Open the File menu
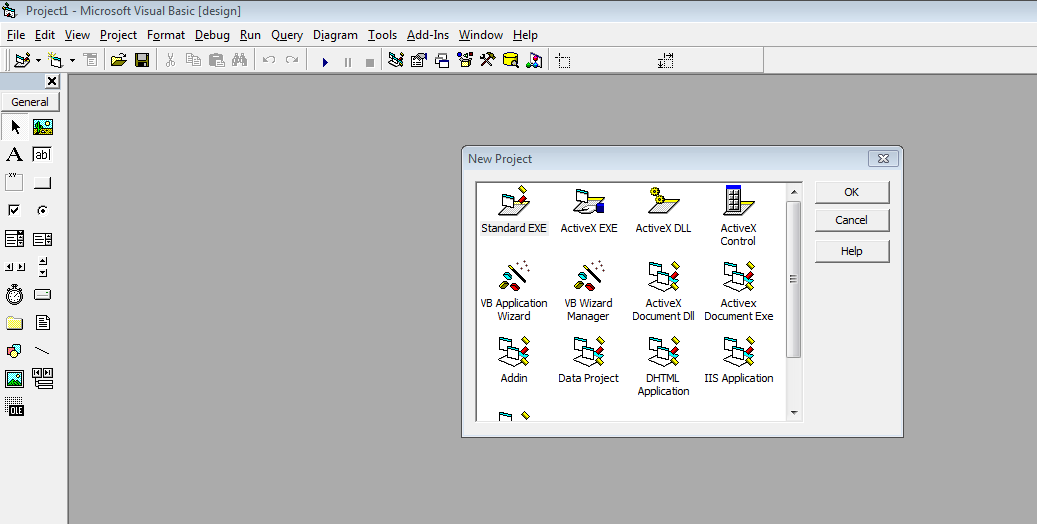 coord(16,35)
